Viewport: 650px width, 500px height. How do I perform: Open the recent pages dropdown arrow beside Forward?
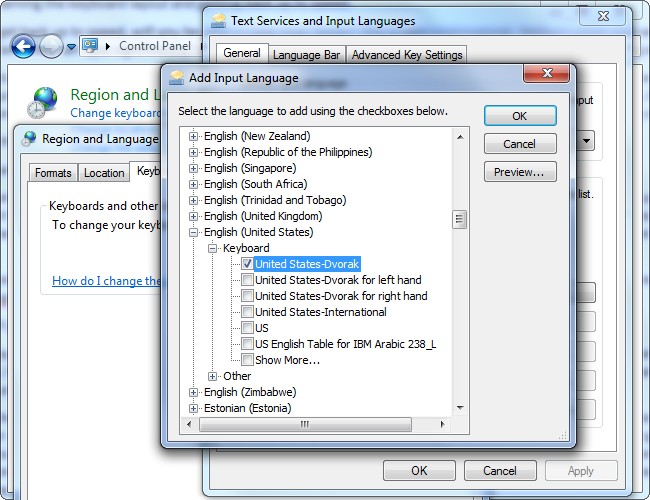tap(71, 47)
